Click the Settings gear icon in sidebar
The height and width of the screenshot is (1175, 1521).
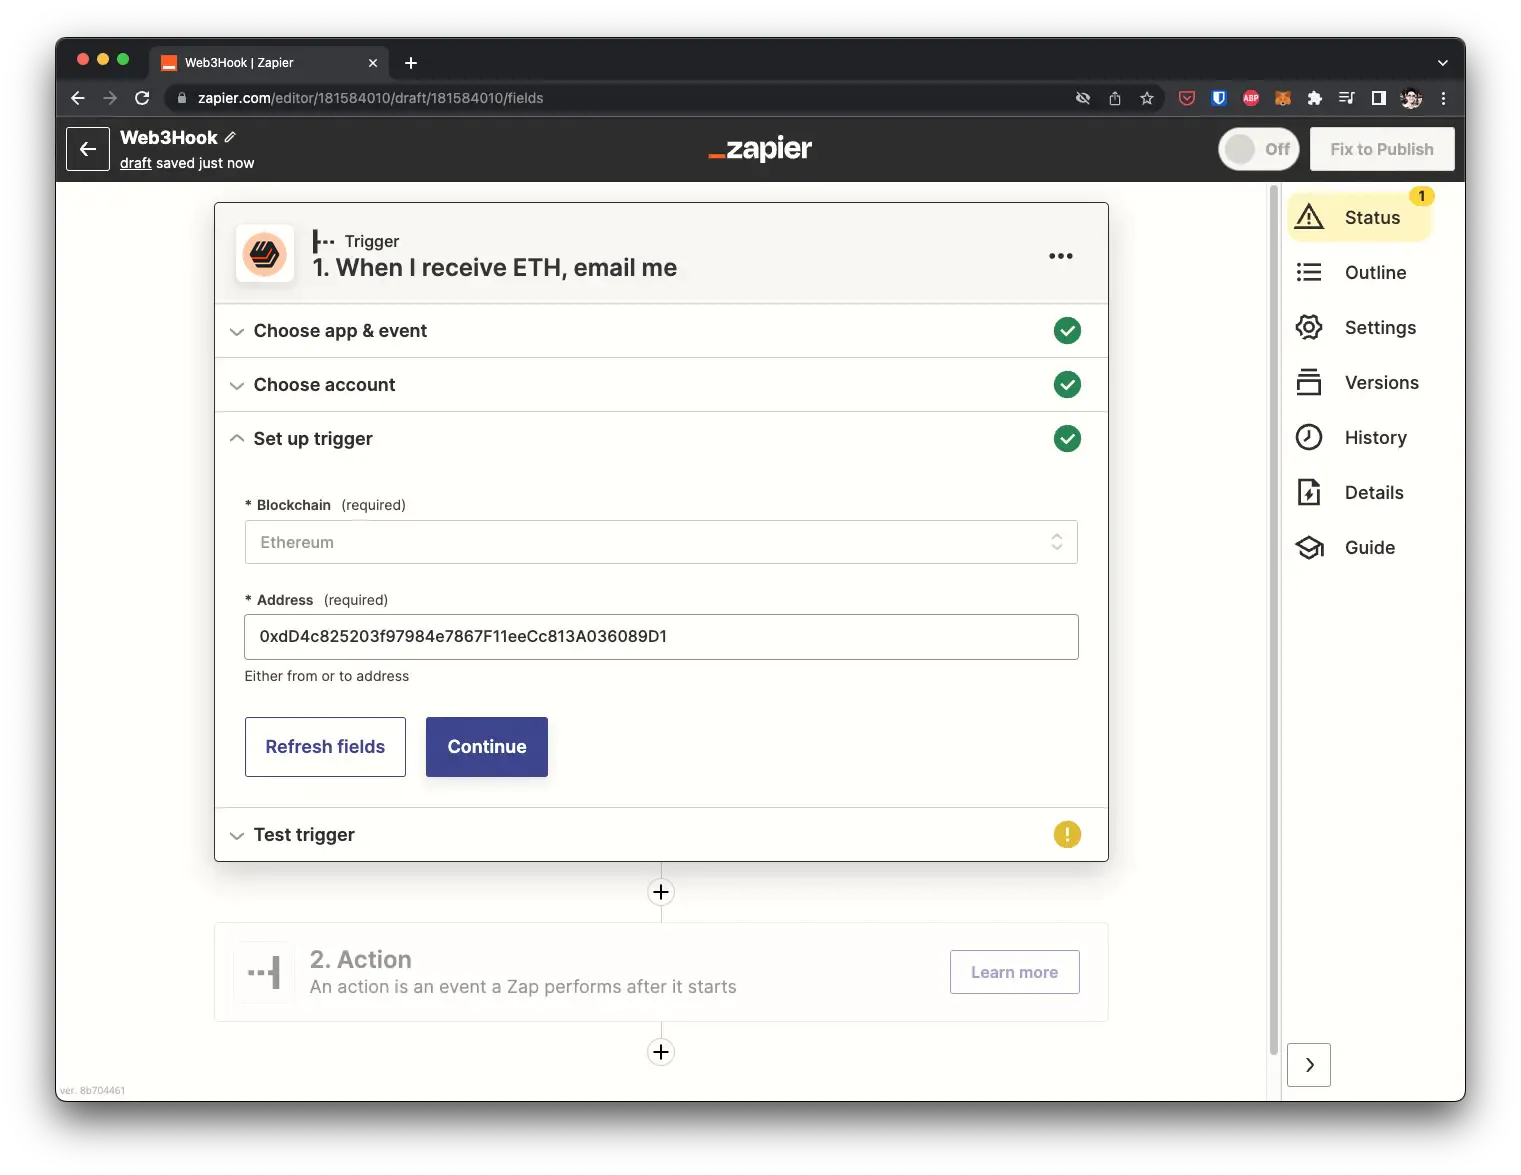(x=1309, y=327)
